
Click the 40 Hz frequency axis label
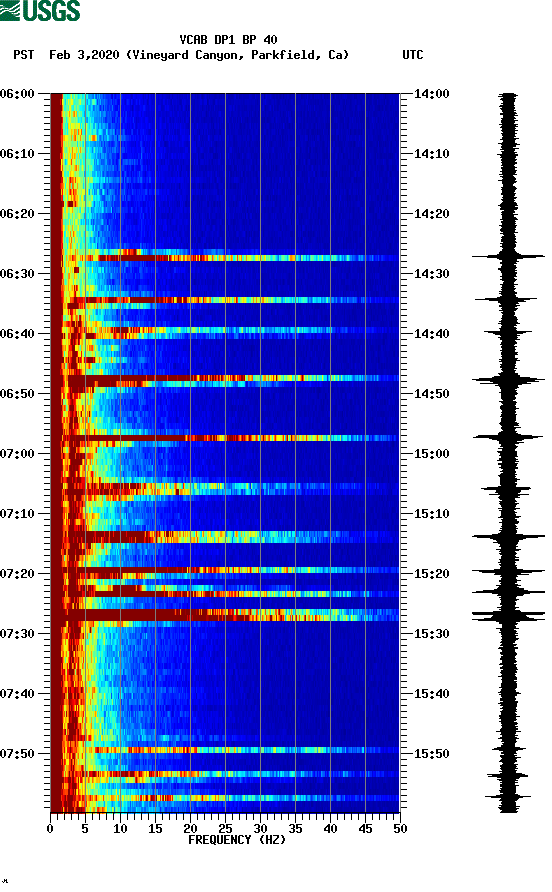[330, 829]
